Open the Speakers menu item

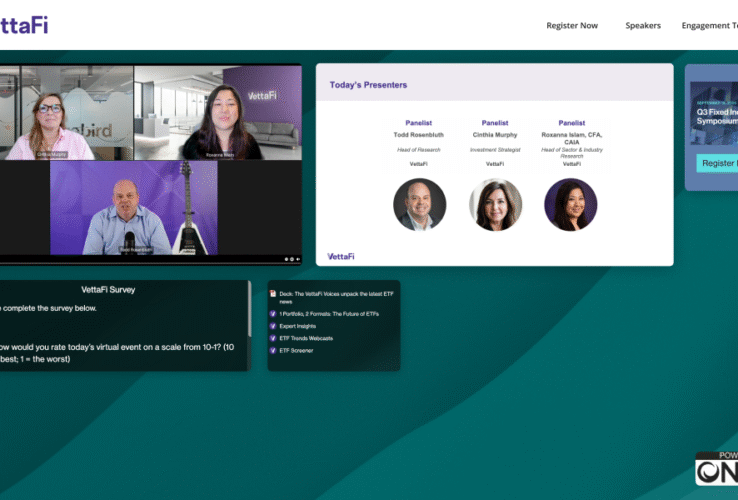pos(643,26)
